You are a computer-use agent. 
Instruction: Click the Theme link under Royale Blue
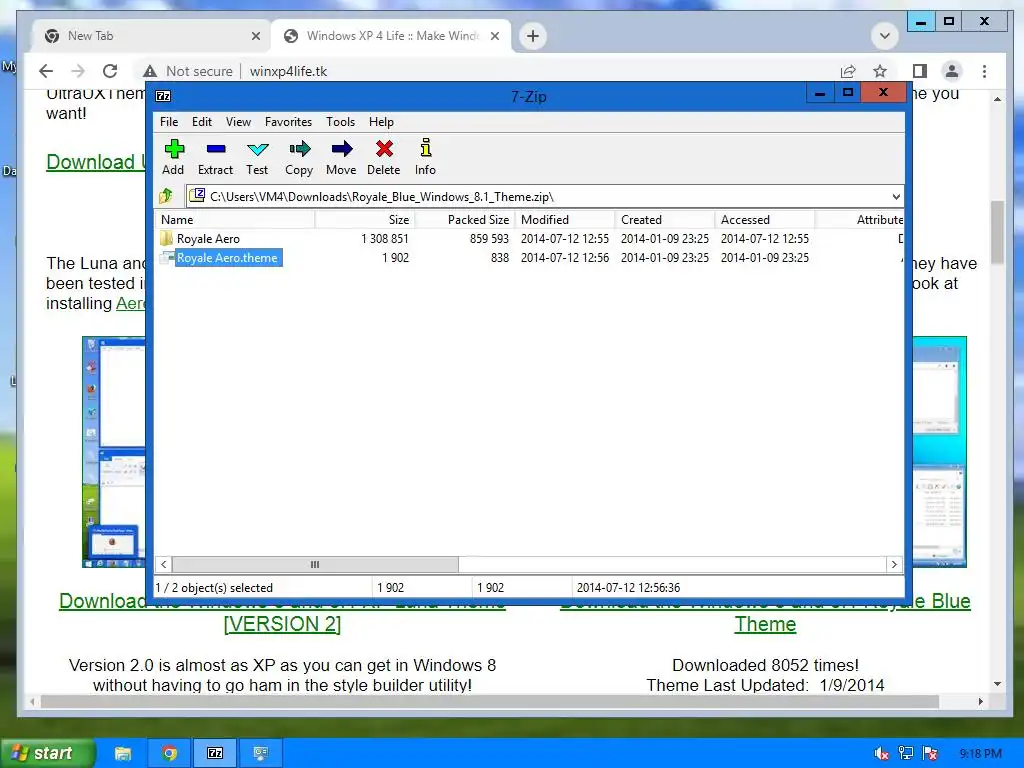765,624
